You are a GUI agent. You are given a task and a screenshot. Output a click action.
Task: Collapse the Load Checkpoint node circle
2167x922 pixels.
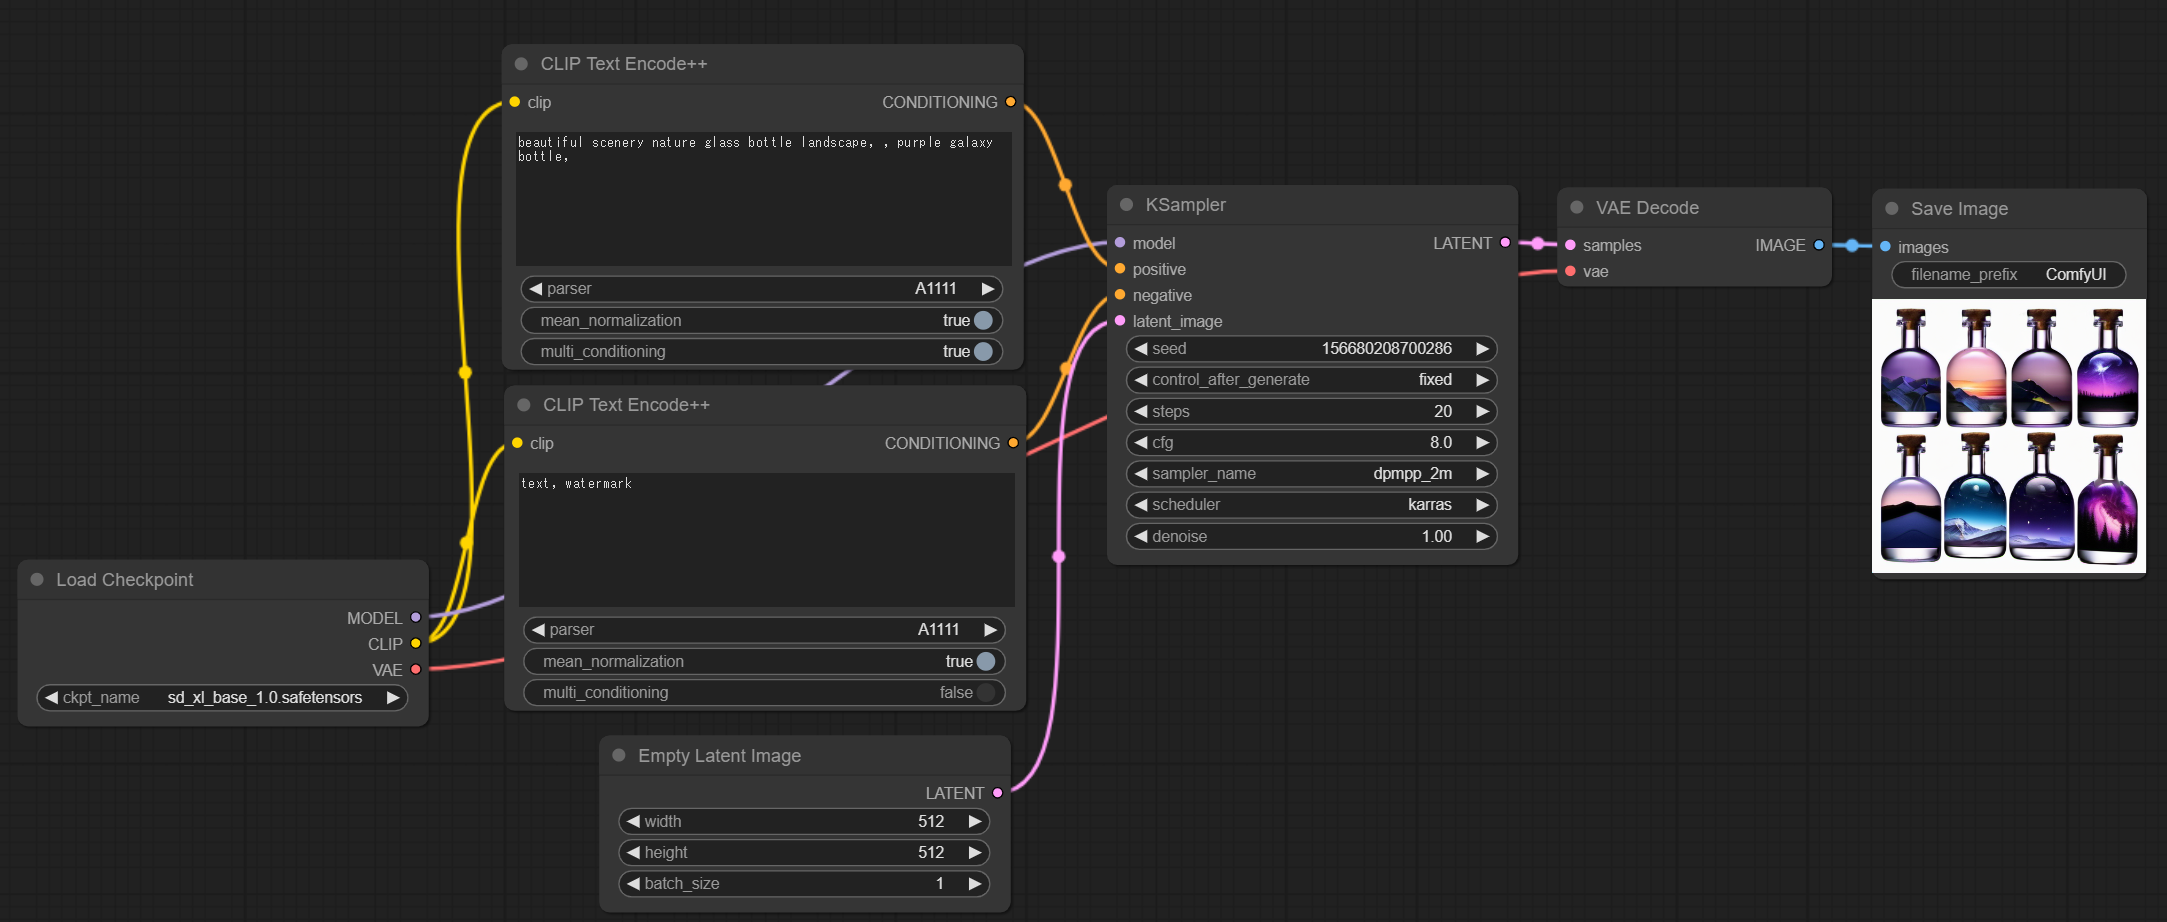(37, 579)
